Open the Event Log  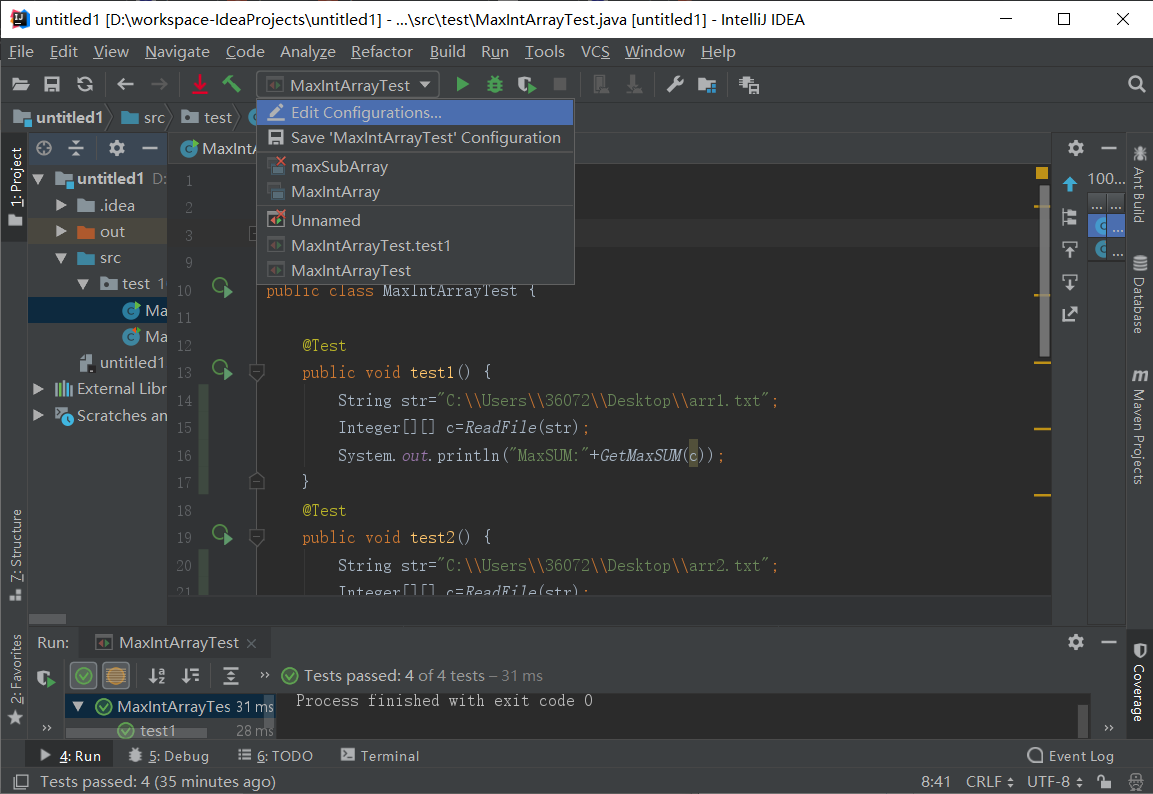[1071, 756]
